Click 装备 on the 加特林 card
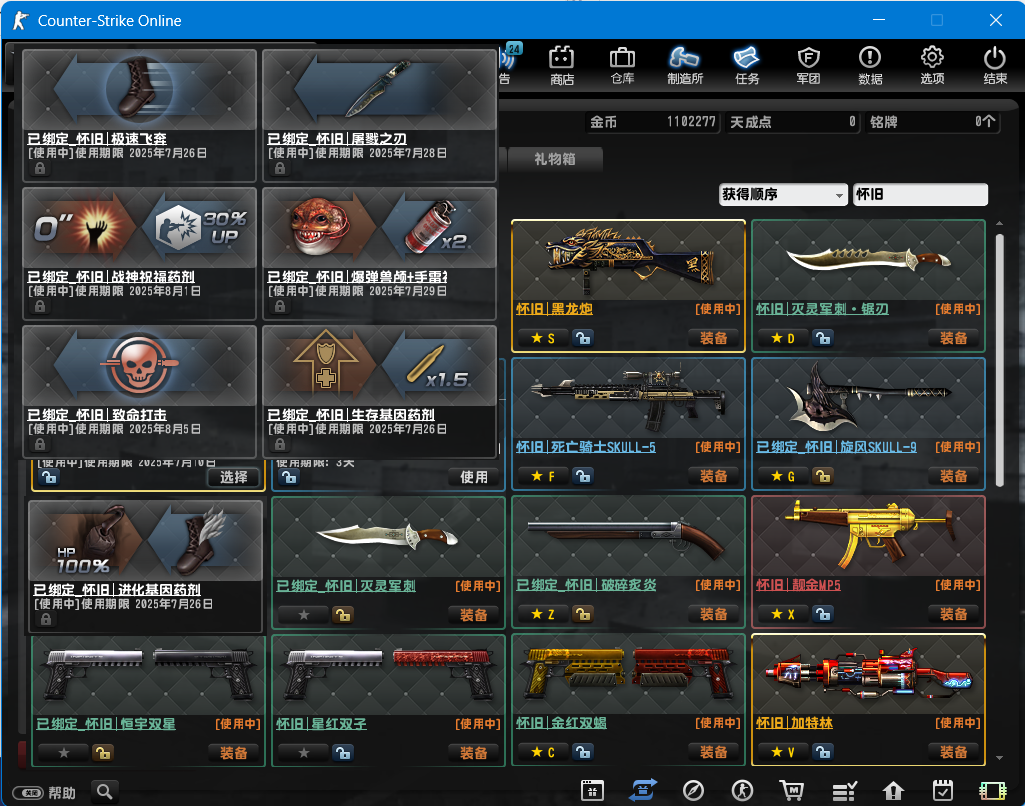 pos(953,752)
